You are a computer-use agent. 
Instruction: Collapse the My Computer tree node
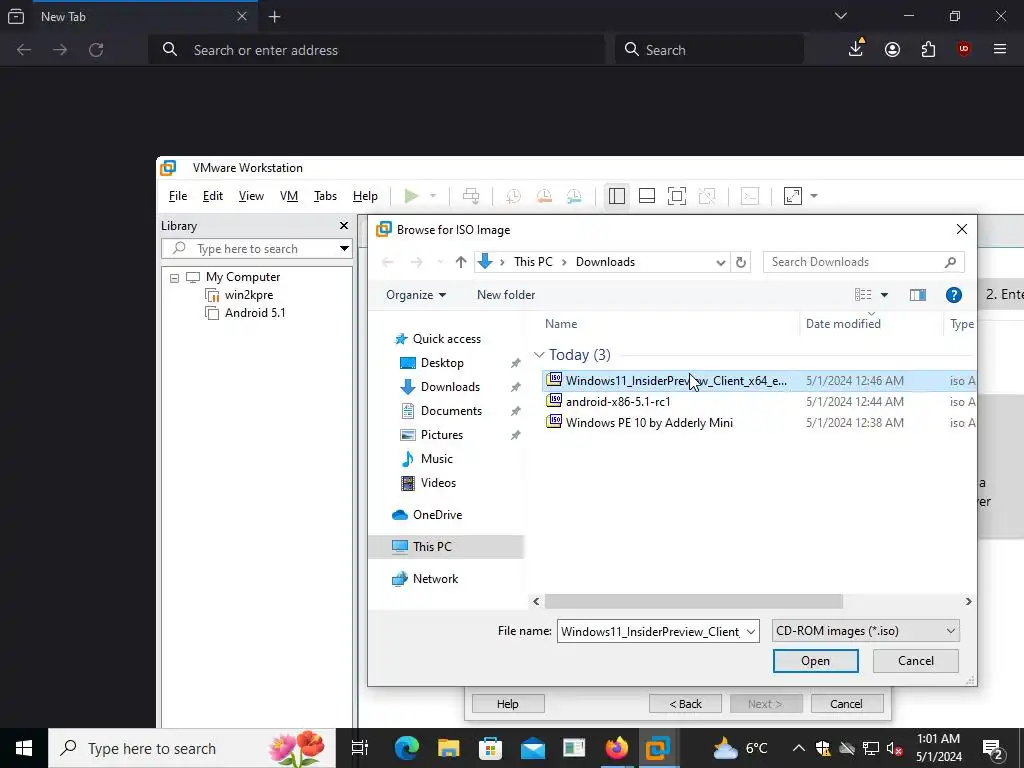point(174,278)
